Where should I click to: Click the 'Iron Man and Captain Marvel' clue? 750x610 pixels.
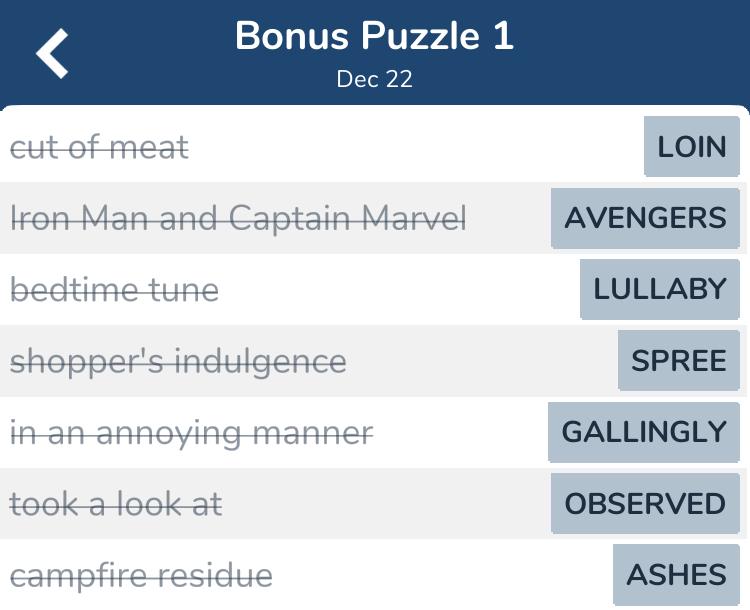[x=238, y=218]
